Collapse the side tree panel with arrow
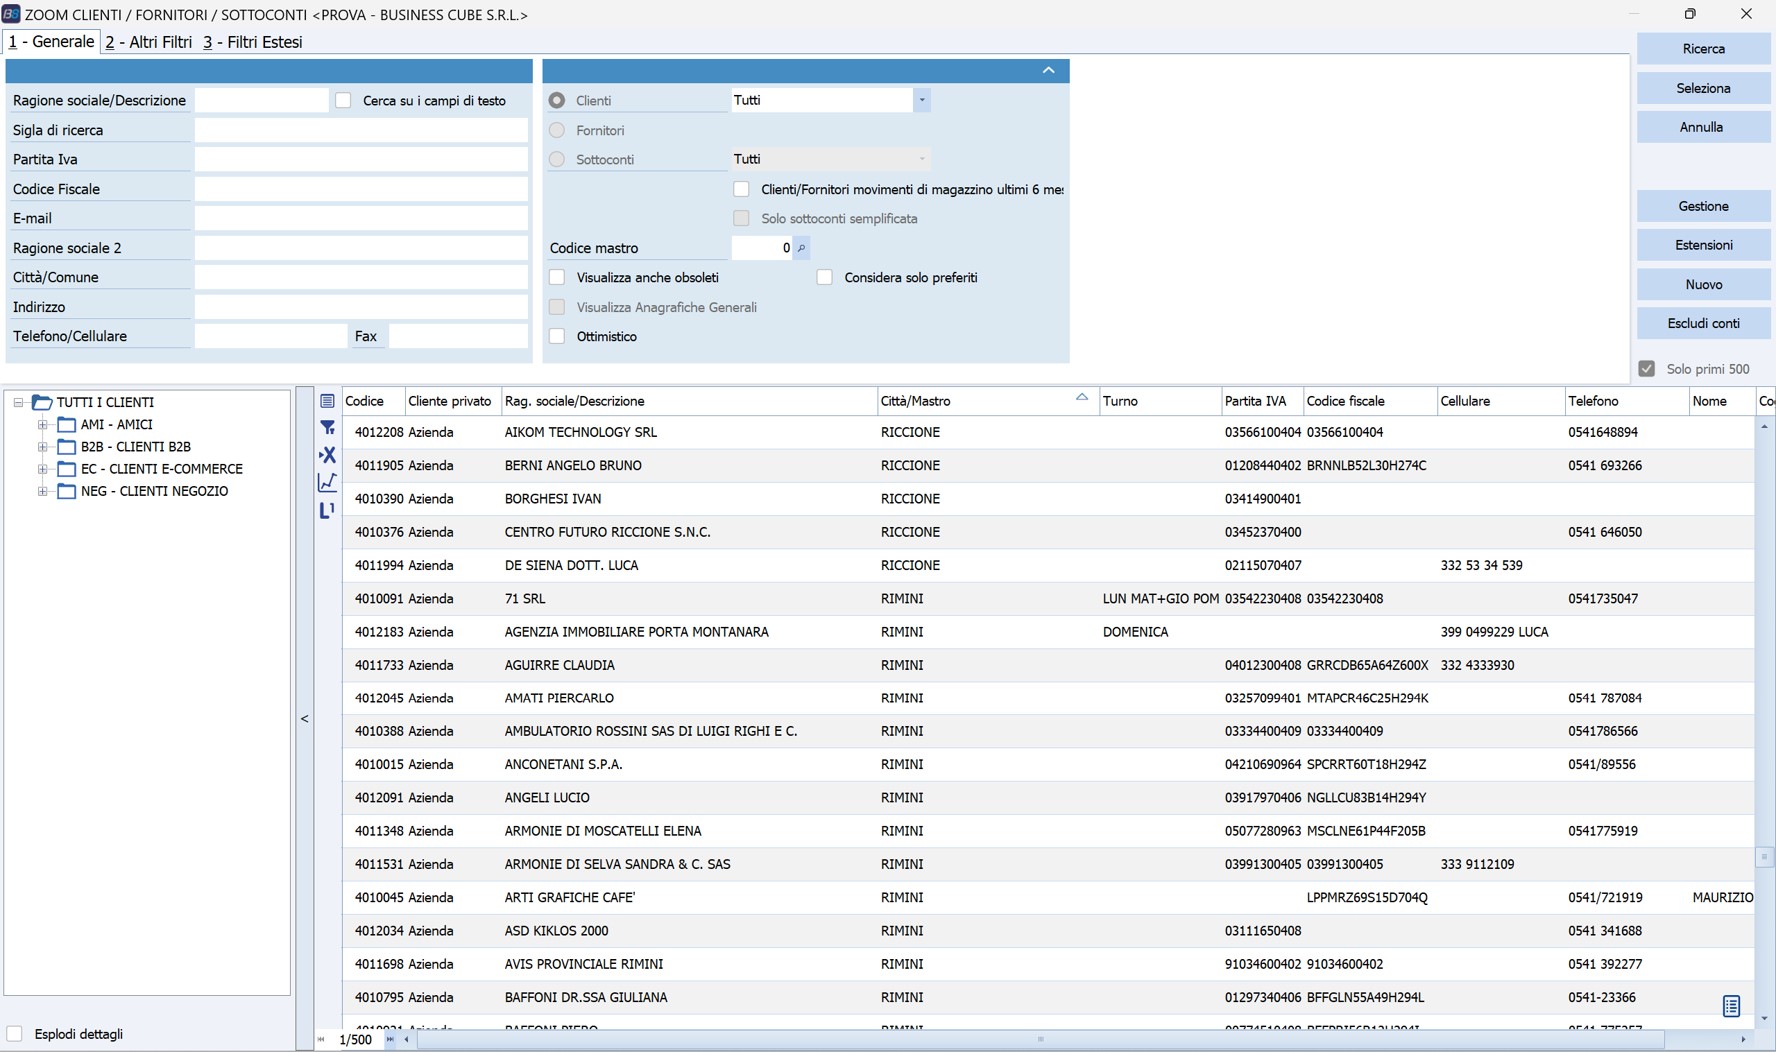 (305, 718)
